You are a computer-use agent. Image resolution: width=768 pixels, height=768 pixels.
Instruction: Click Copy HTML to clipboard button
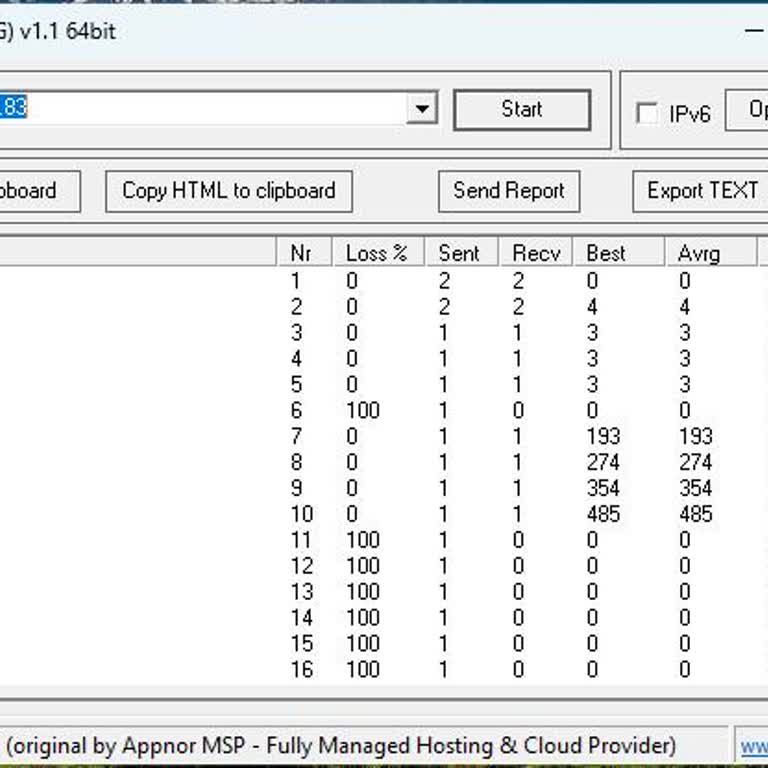229,191
